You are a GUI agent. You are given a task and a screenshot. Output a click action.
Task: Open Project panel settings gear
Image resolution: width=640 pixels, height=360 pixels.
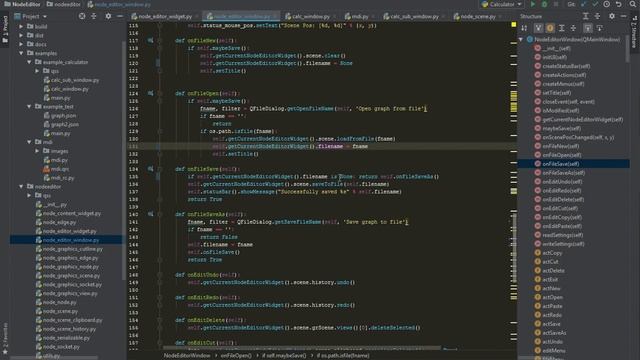[108, 16]
